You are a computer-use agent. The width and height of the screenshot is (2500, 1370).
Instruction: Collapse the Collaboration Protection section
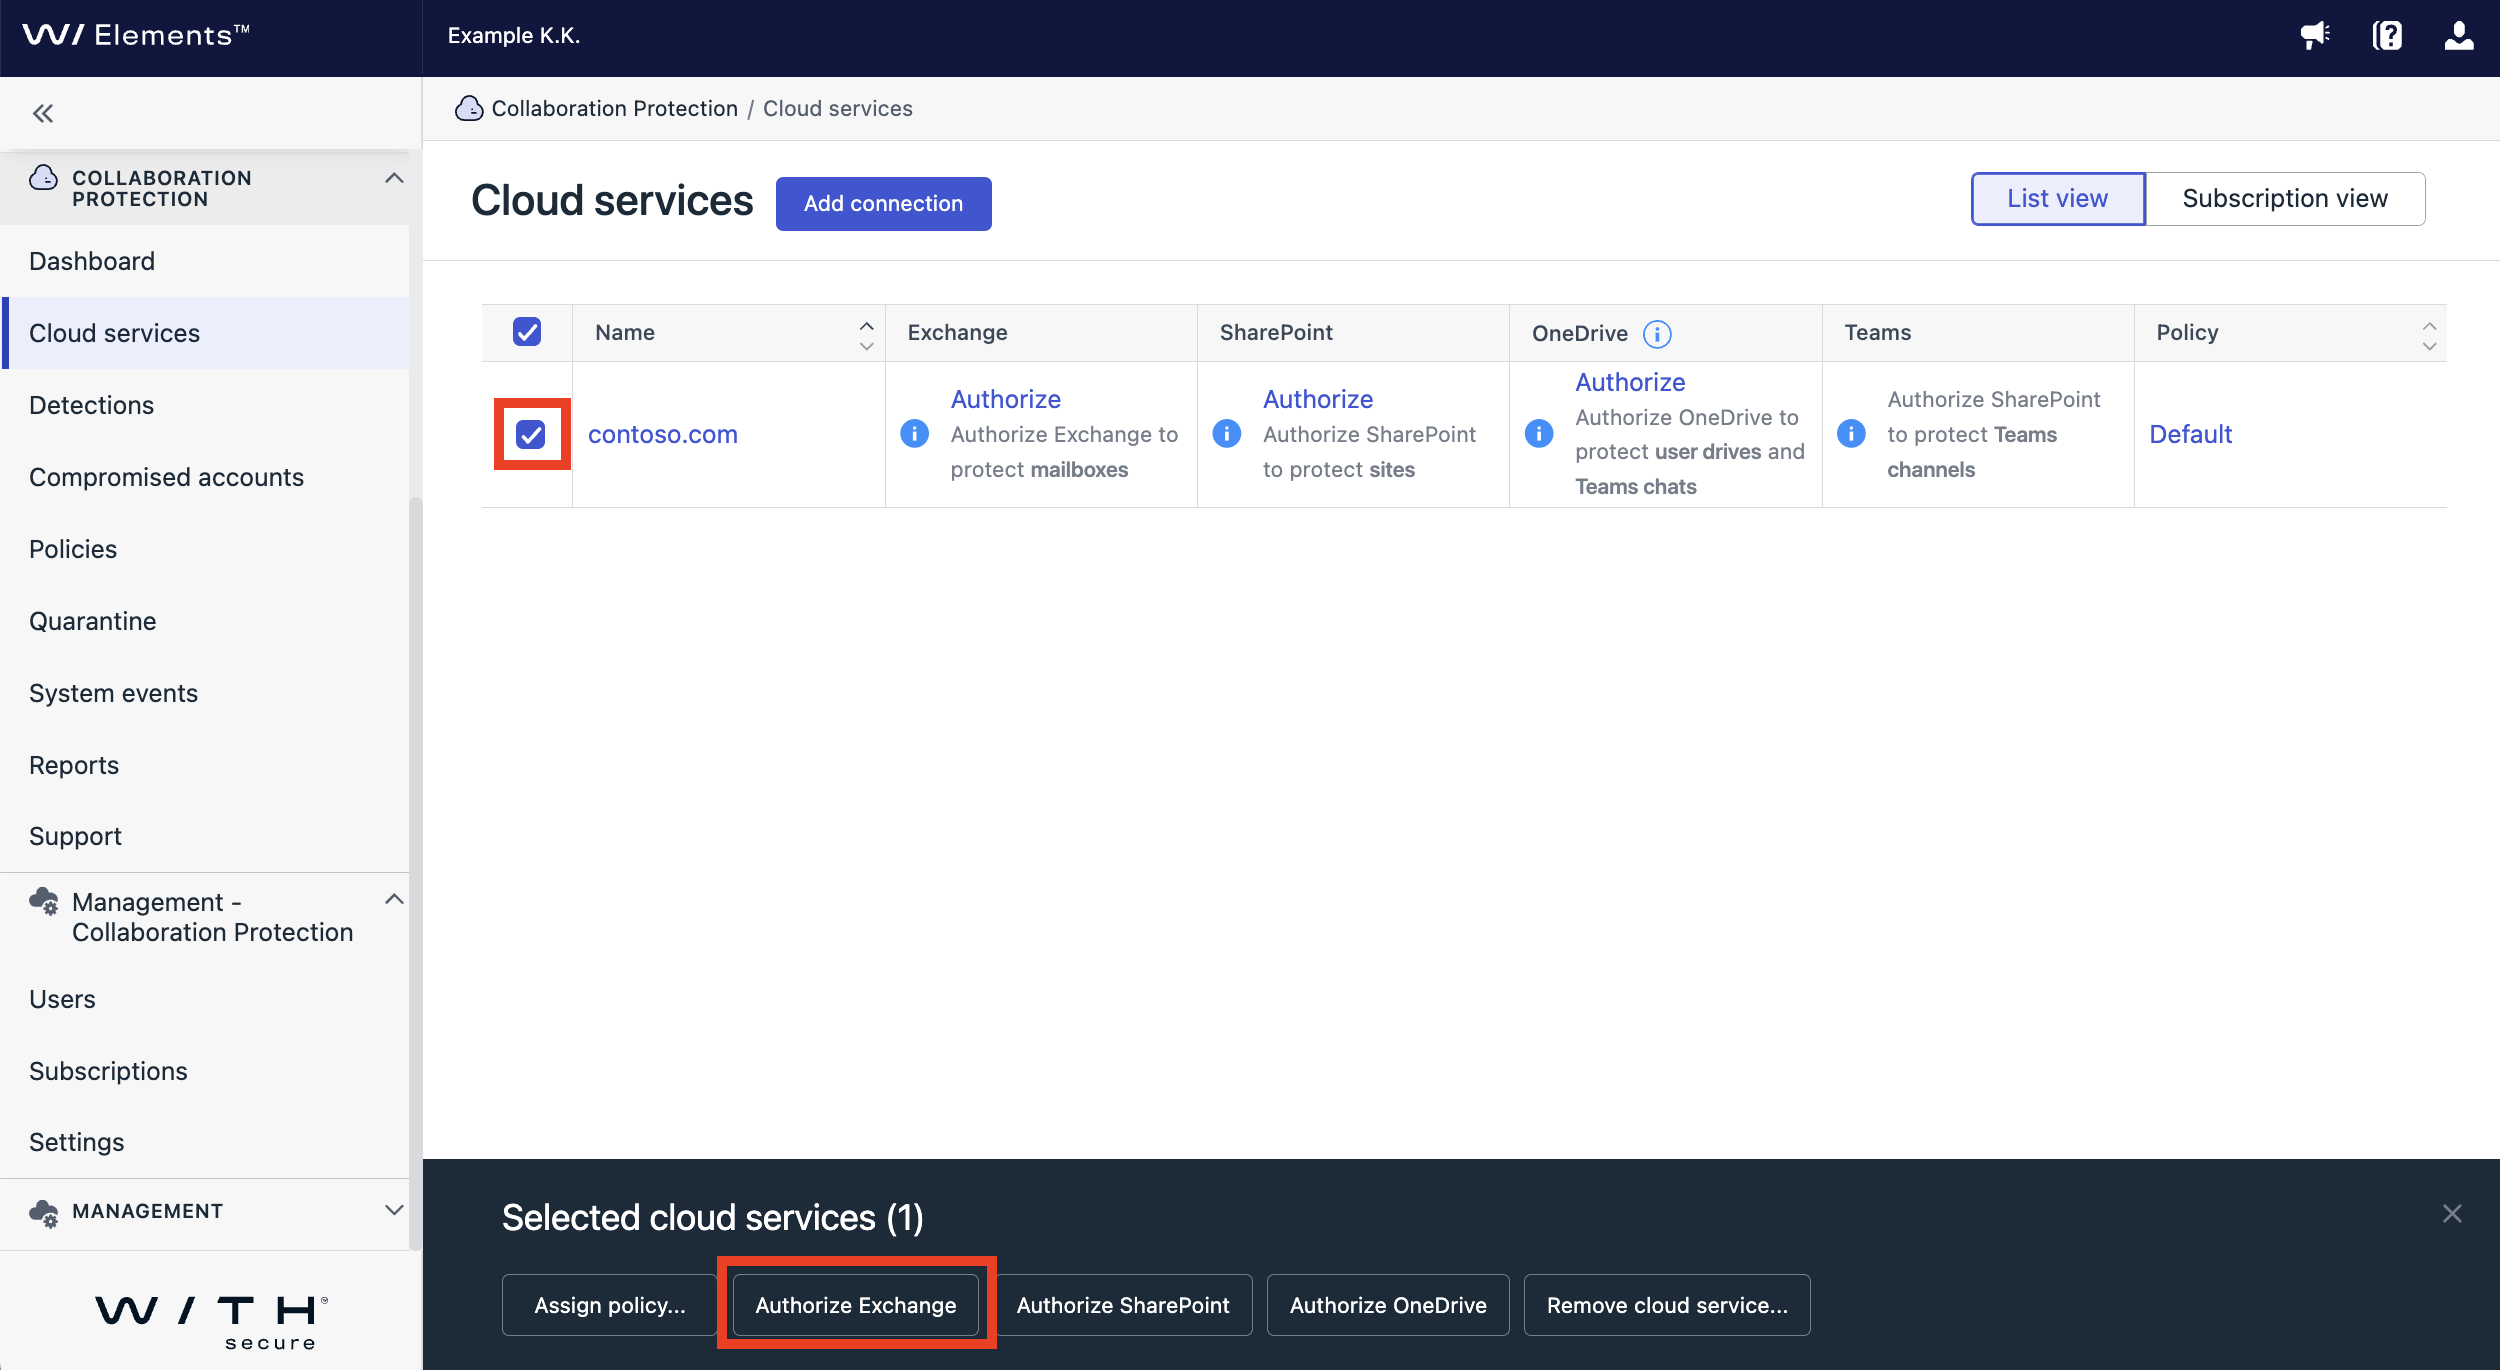point(394,178)
